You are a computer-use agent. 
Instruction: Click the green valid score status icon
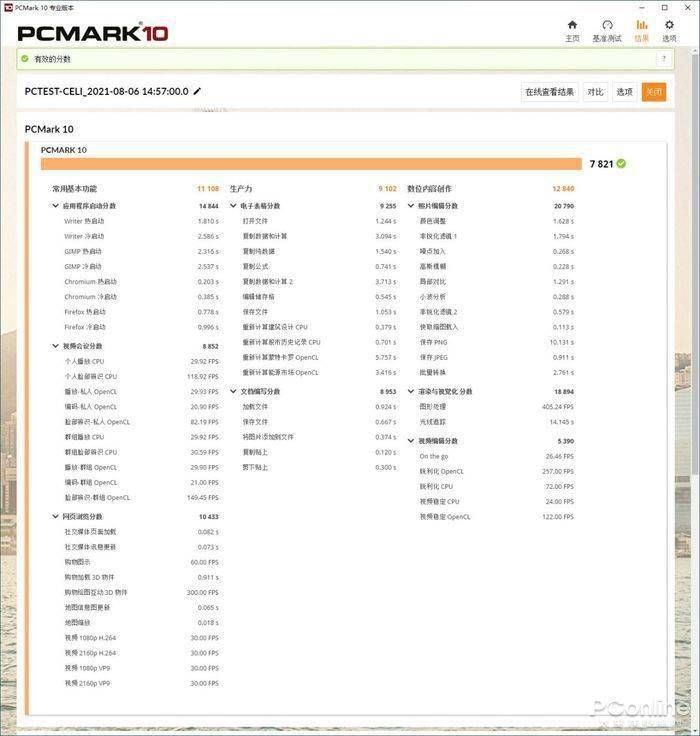(25, 59)
